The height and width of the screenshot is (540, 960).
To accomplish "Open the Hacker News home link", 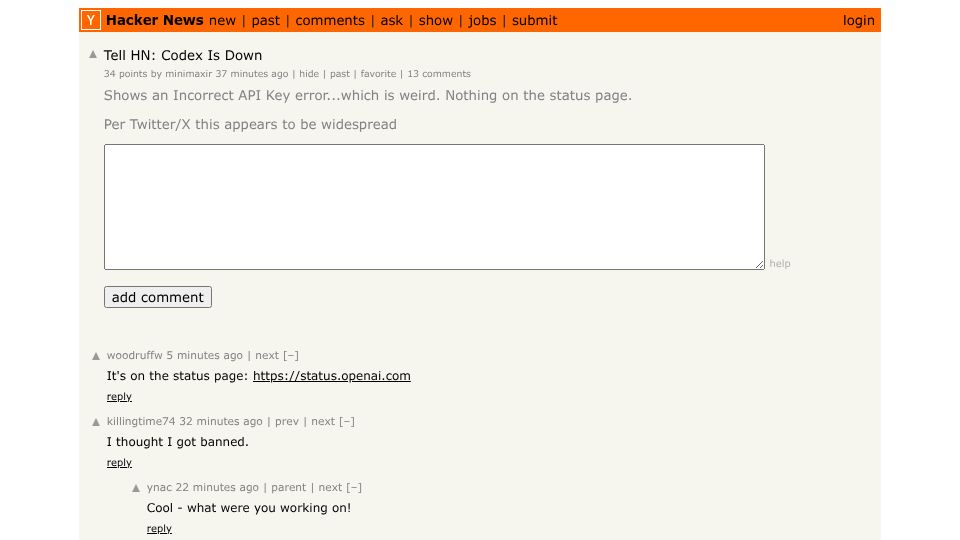I will click(154, 20).
